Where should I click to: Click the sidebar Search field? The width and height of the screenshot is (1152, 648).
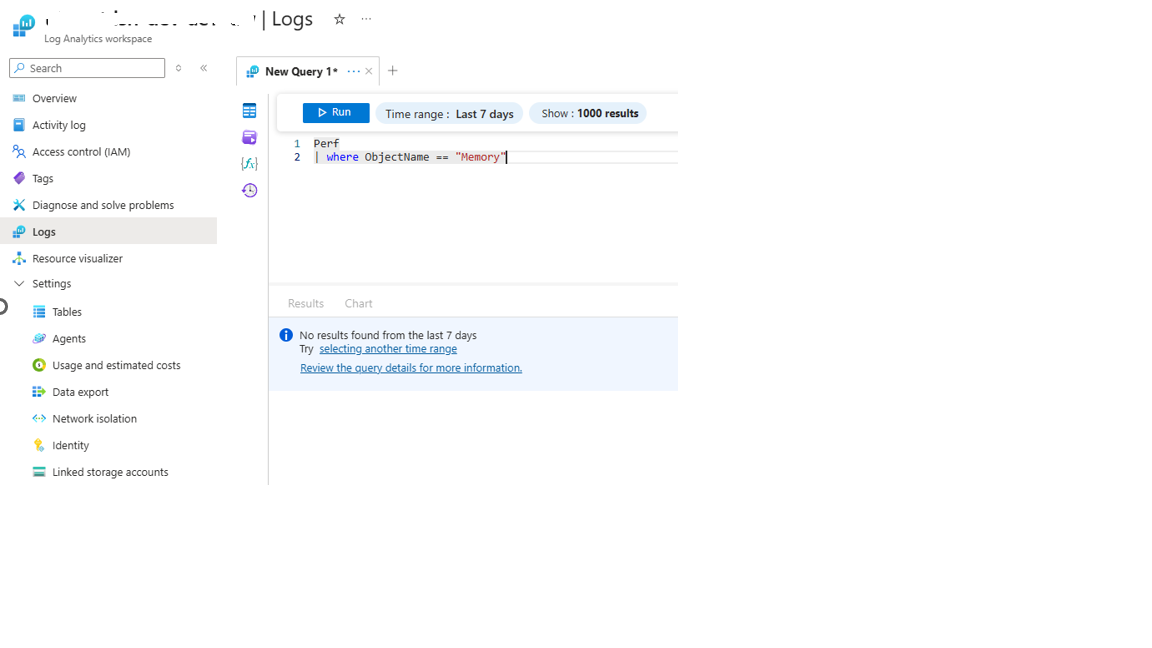87,68
